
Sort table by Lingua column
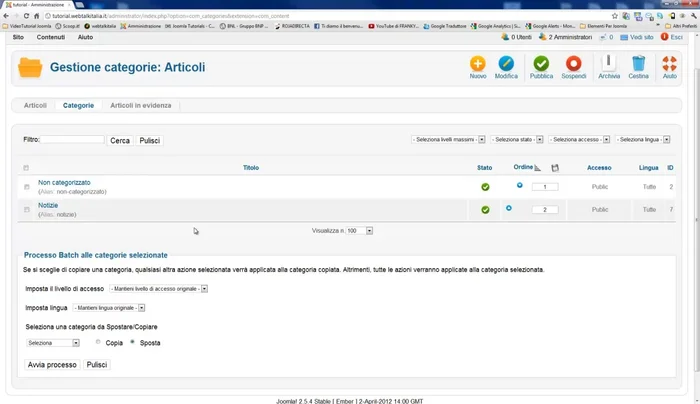pos(648,168)
